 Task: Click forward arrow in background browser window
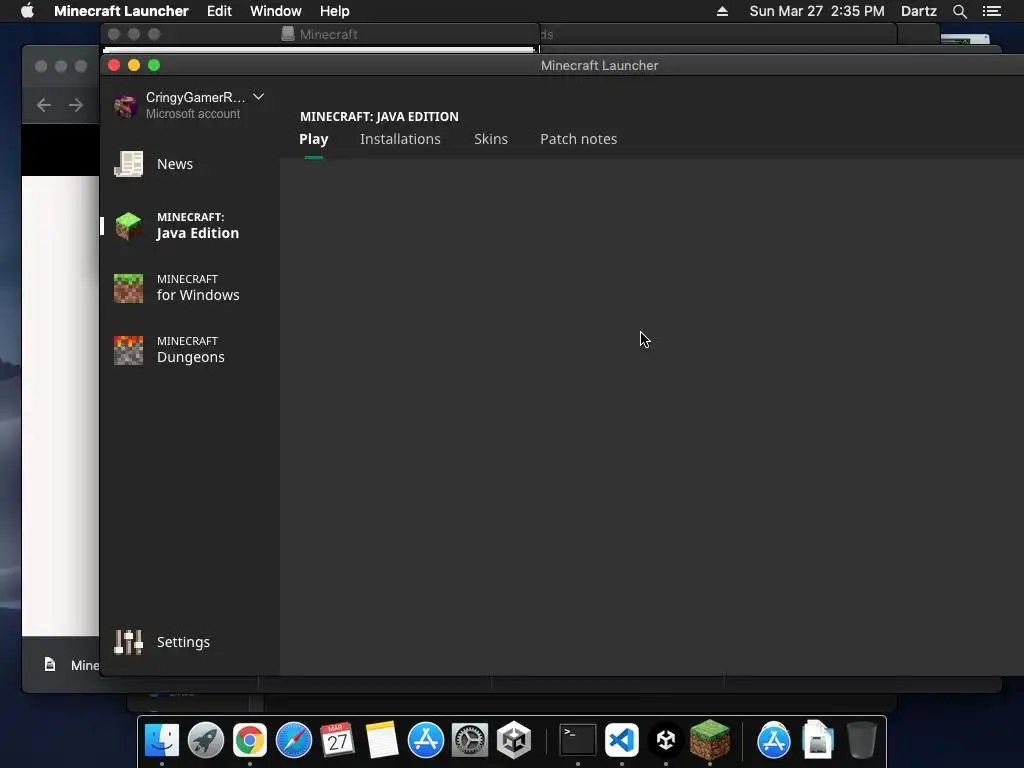[x=76, y=105]
